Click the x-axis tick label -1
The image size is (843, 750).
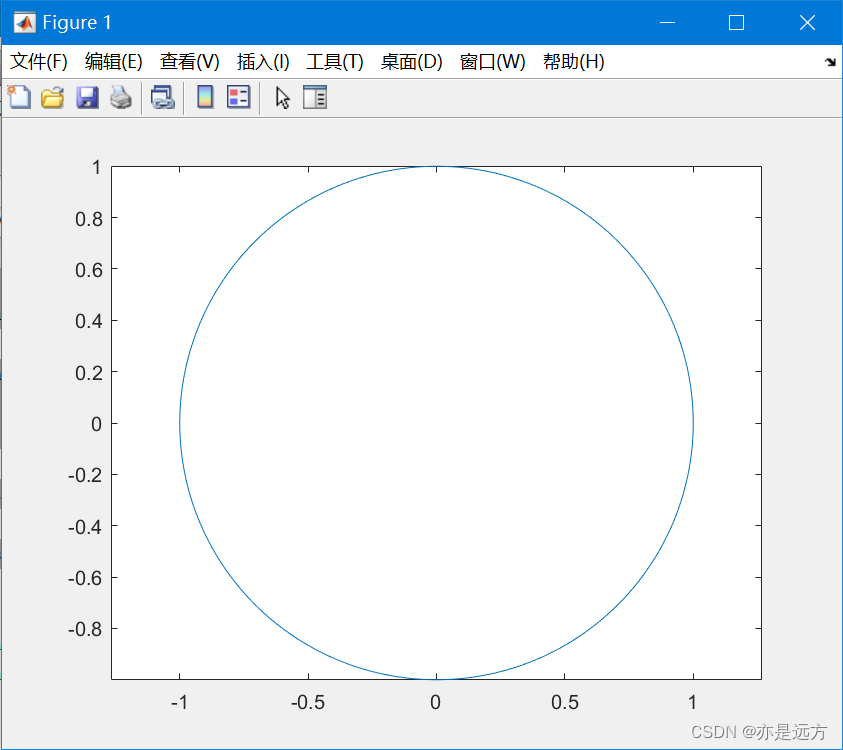[x=179, y=702]
